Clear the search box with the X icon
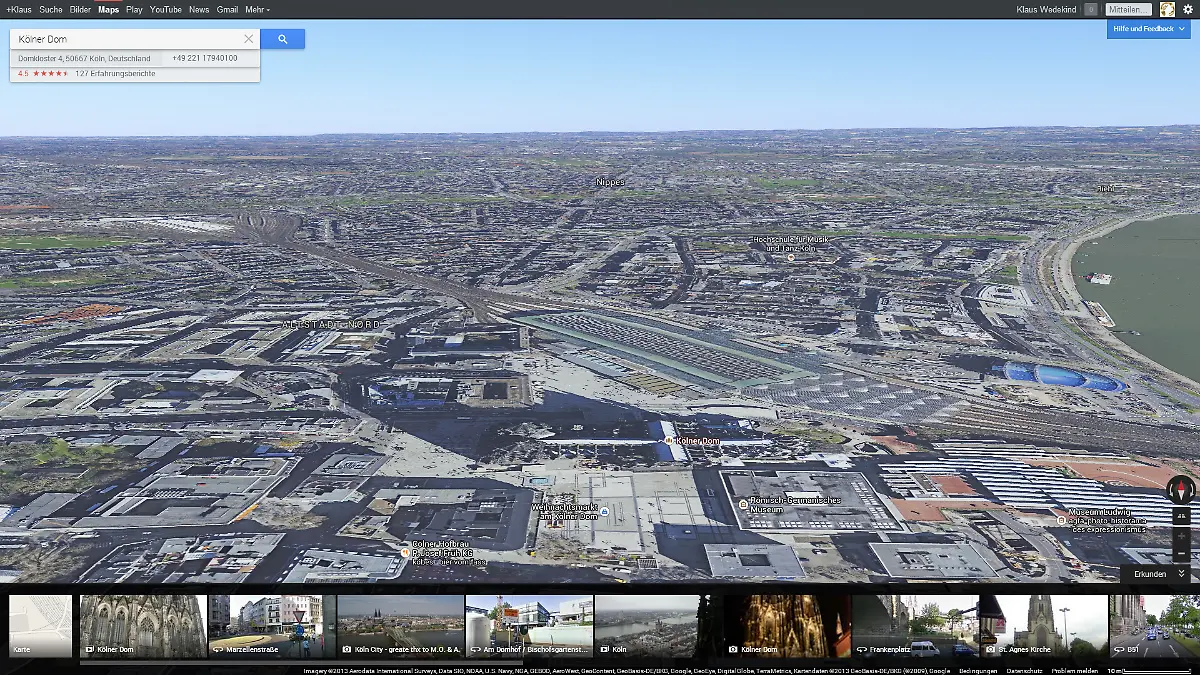The image size is (1200, 675). pyautogui.click(x=249, y=39)
